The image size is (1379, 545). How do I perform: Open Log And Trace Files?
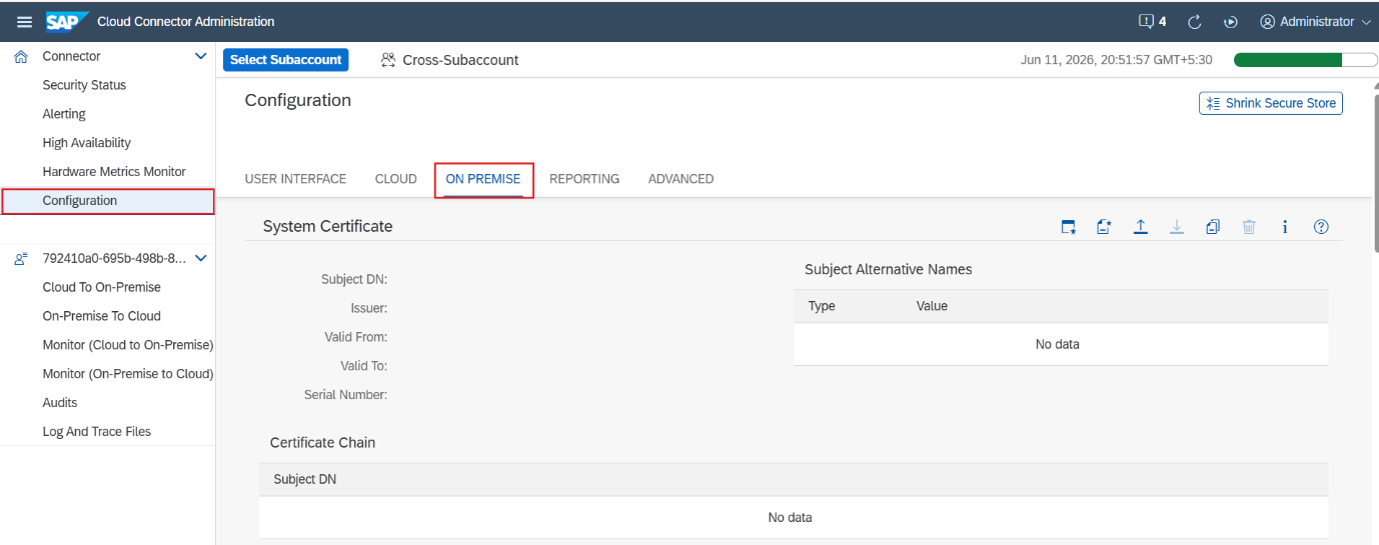pyautogui.click(x=97, y=432)
